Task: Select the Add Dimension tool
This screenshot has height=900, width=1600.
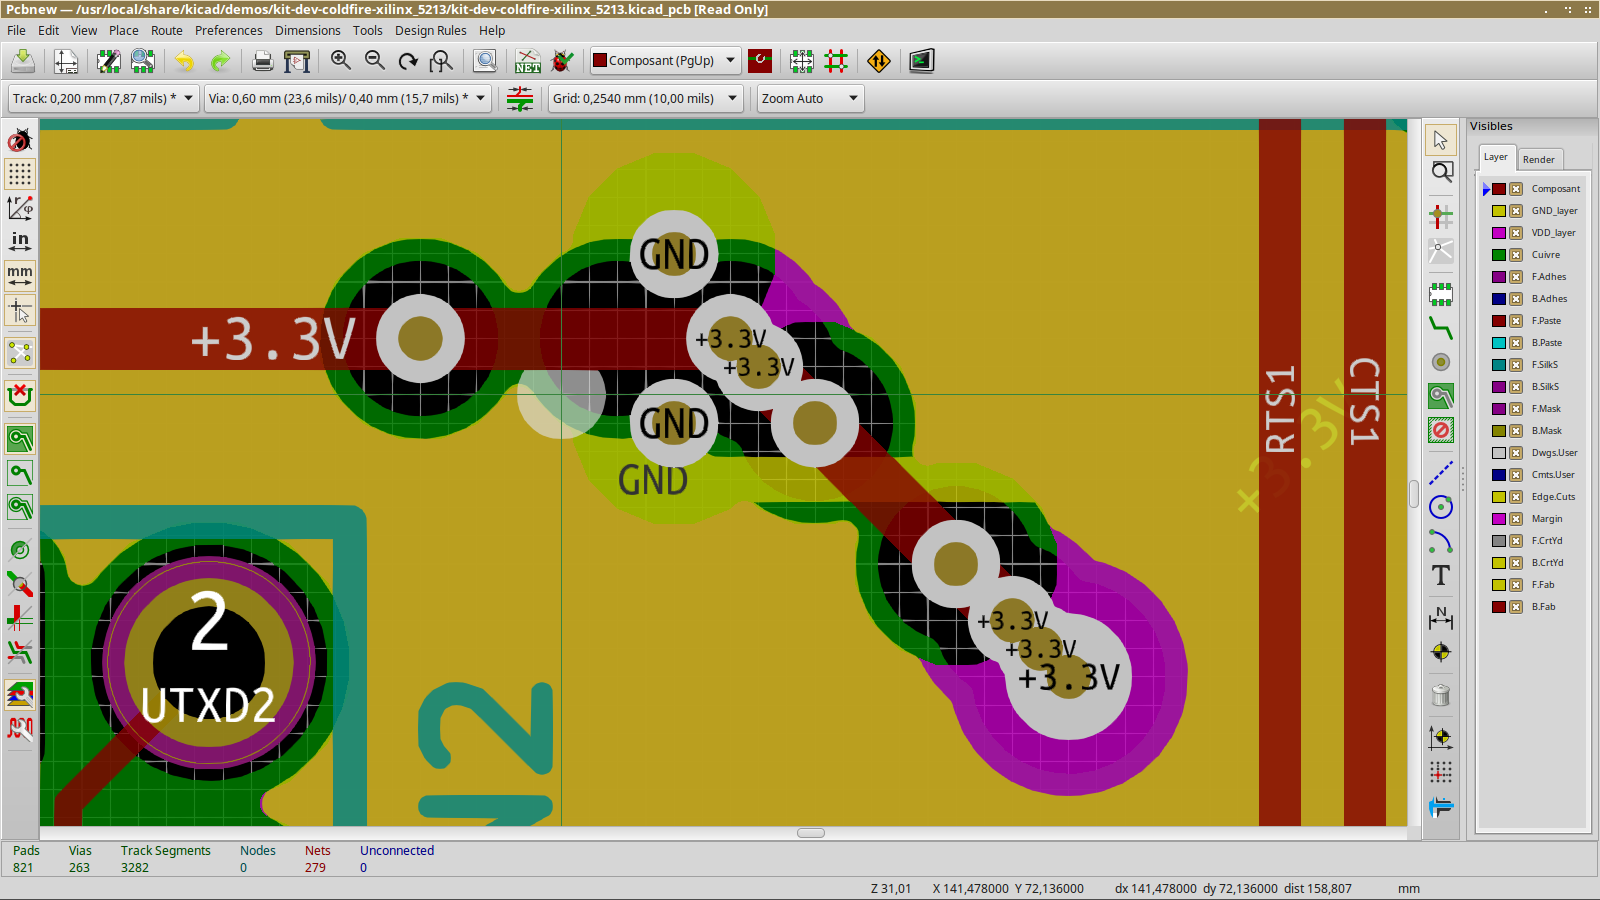Action: tap(1440, 618)
